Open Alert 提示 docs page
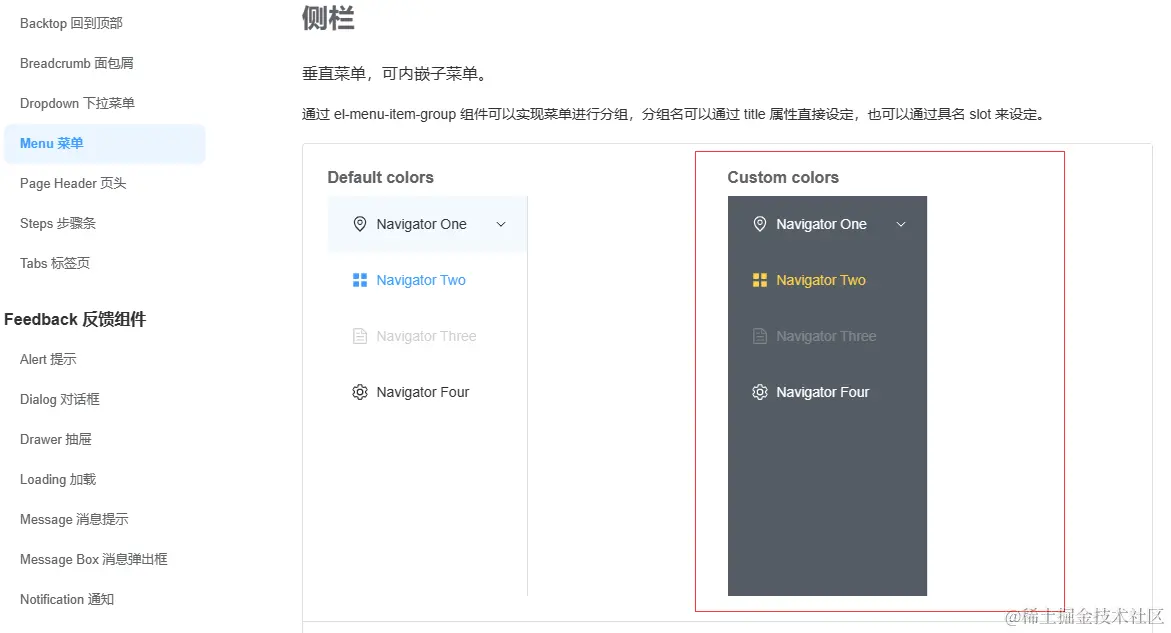 pyautogui.click(x=48, y=359)
